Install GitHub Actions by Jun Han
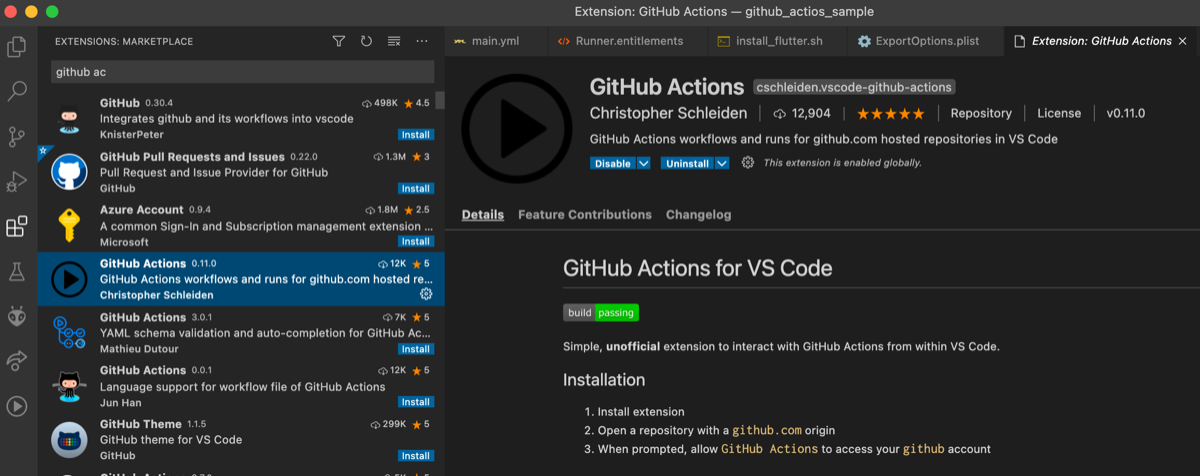Image resolution: width=1200 pixels, height=476 pixels. tap(415, 402)
